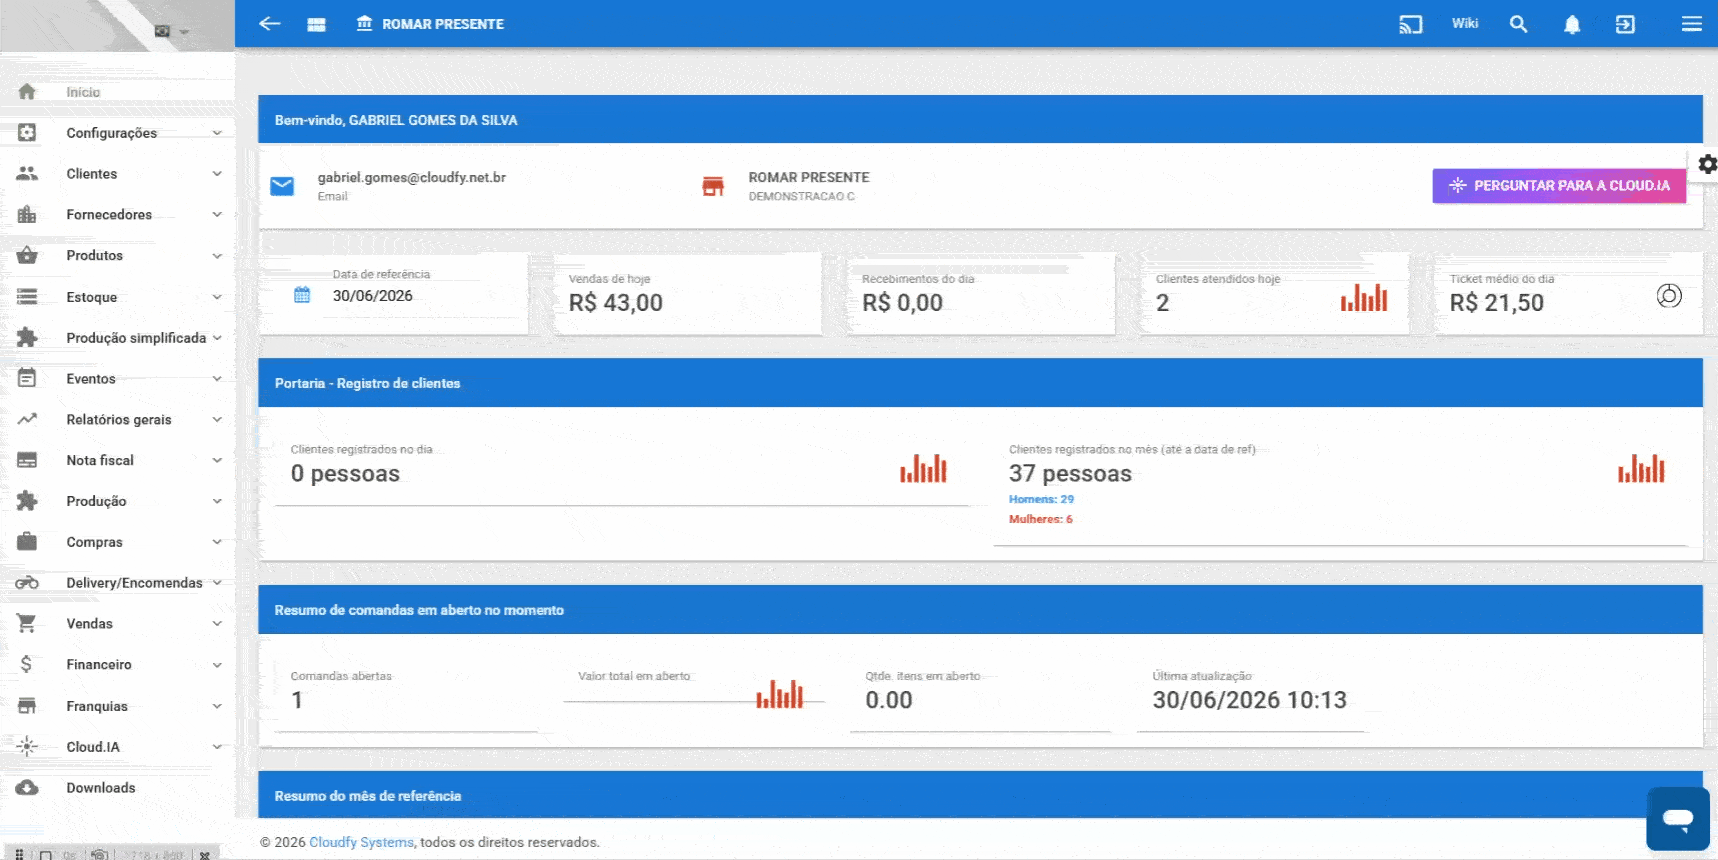Expand the Produtos menu chevron
The height and width of the screenshot is (860, 1718).
(x=217, y=256)
